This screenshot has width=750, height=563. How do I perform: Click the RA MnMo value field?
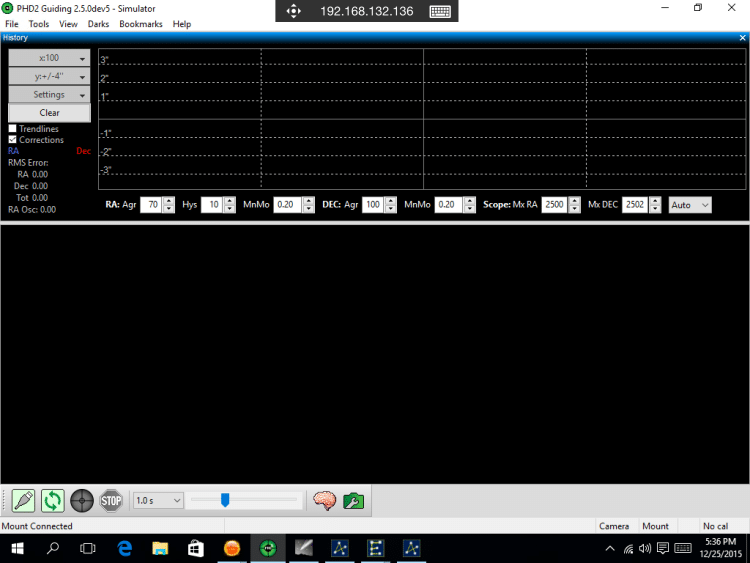(x=287, y=205)
